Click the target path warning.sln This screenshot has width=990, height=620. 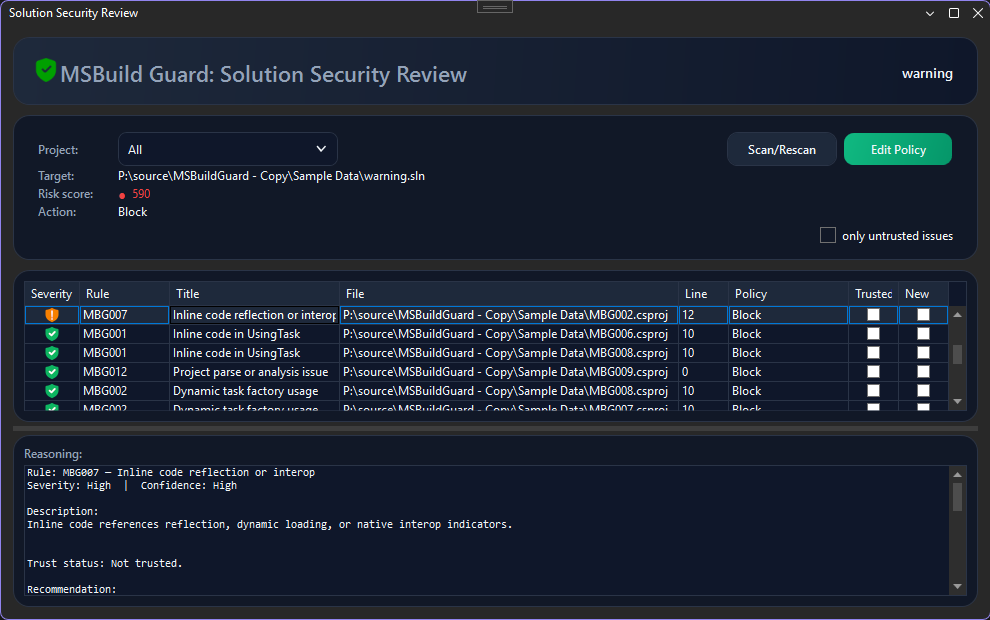point(271,176)
